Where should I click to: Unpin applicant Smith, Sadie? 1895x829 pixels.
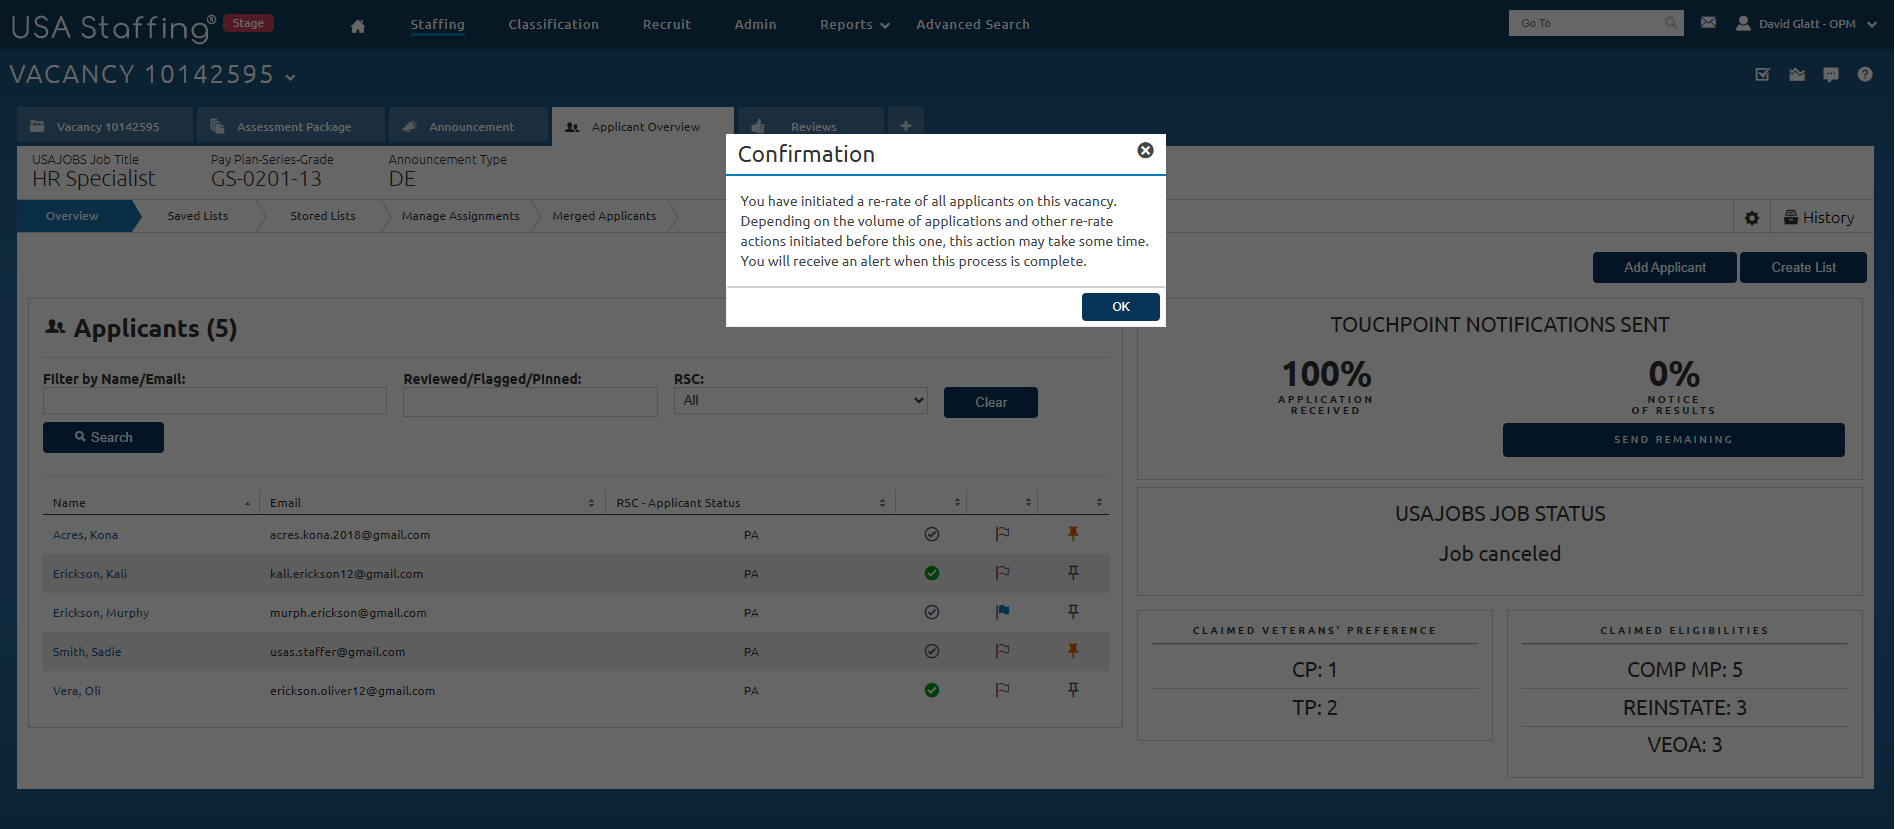(x=1073, y=651)
